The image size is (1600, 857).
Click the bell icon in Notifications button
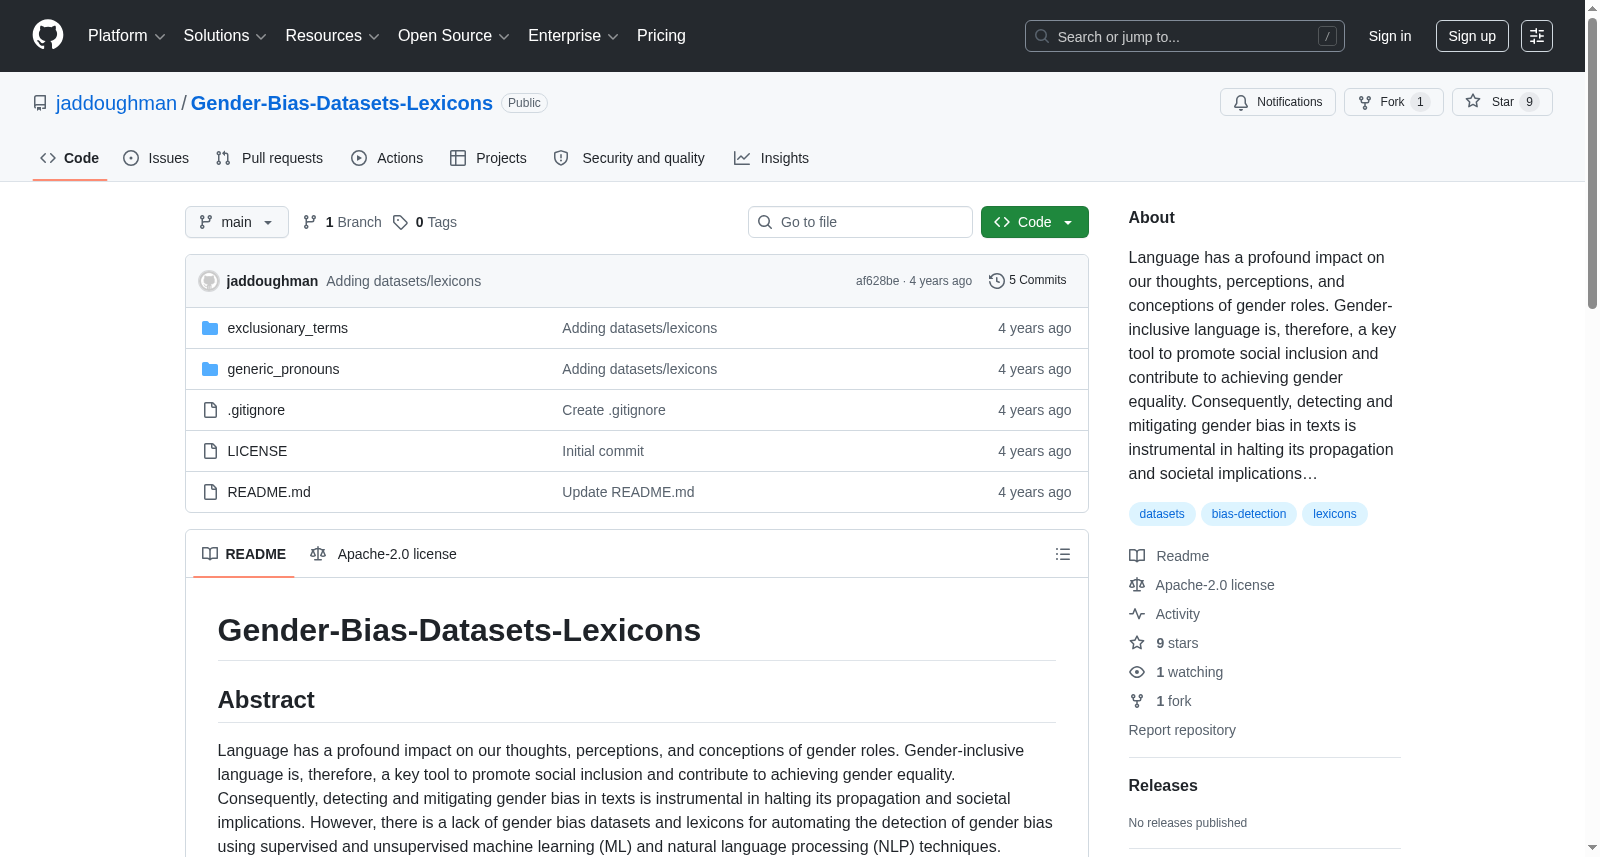tap(1241, 102)
